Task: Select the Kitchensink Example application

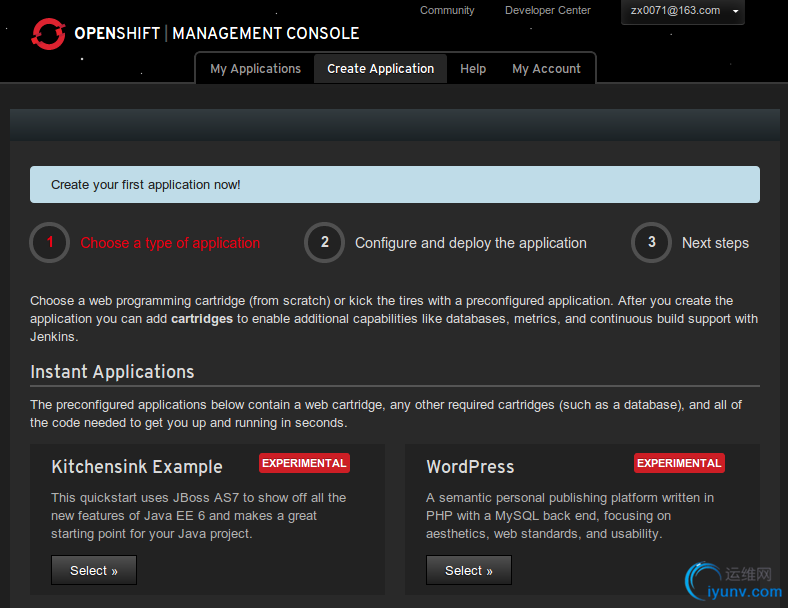Action: (x=93, y=570)
